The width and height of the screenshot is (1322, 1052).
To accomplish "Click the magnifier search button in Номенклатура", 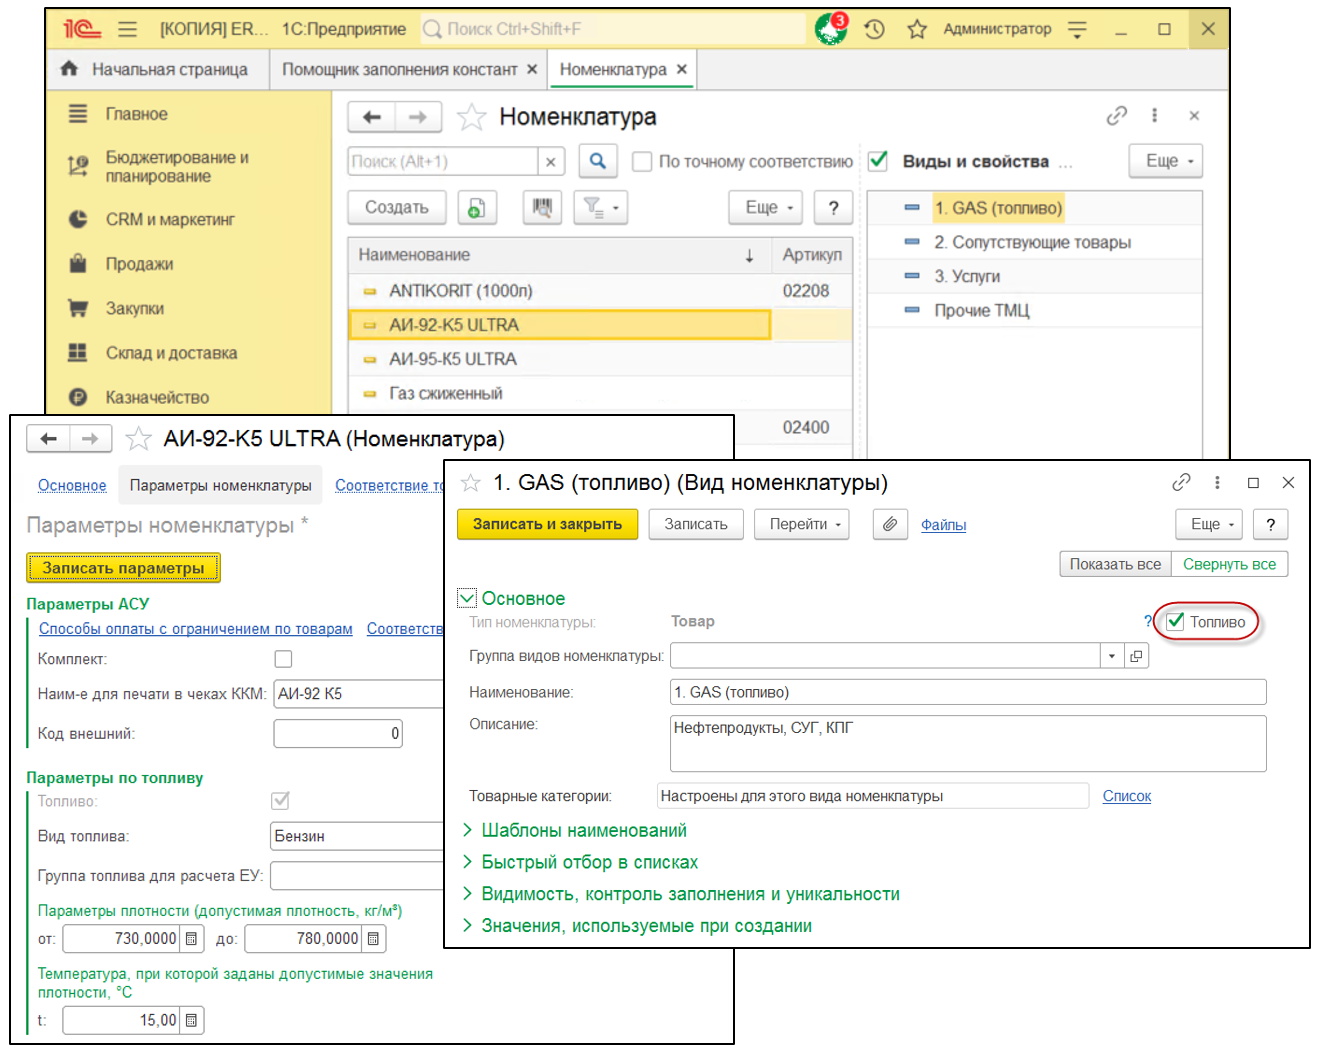I will tap(597, 161).
